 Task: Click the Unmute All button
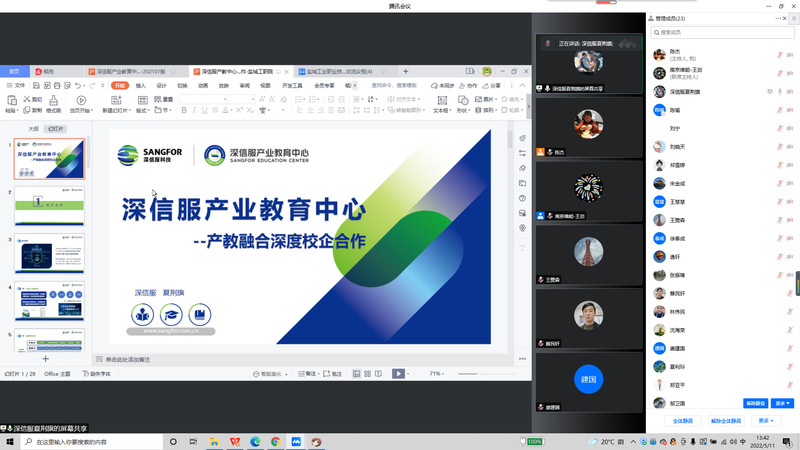click(726, 421)
